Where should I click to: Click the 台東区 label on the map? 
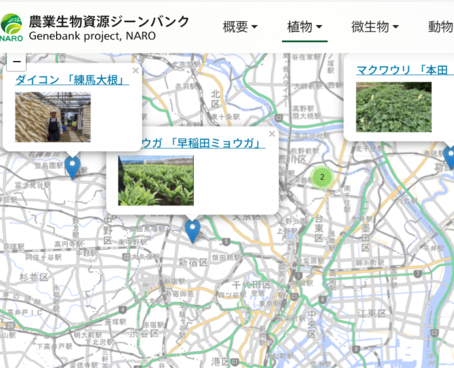319,229
